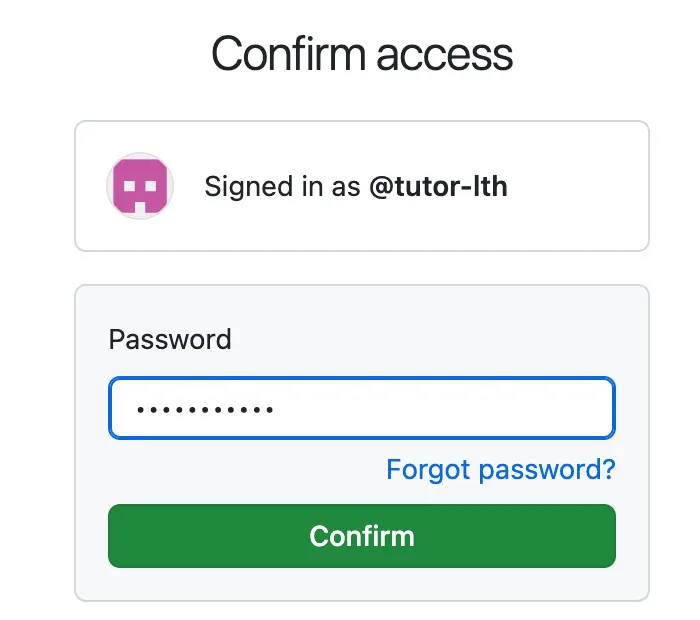Click the "Confirm access" heading
The image size is (700, 620).
361,53
